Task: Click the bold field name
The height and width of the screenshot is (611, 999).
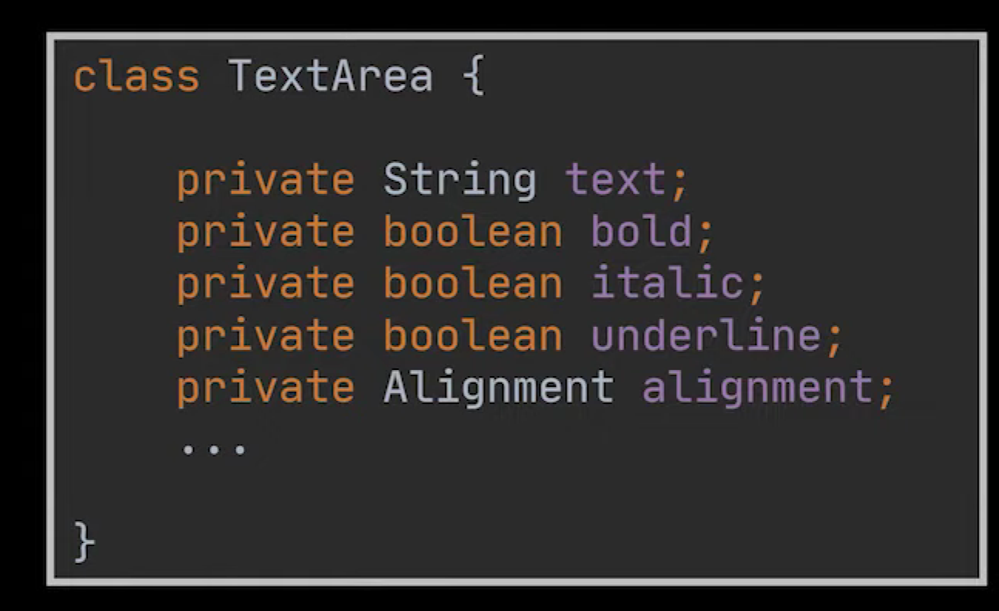Action: (x=642, y=231)
